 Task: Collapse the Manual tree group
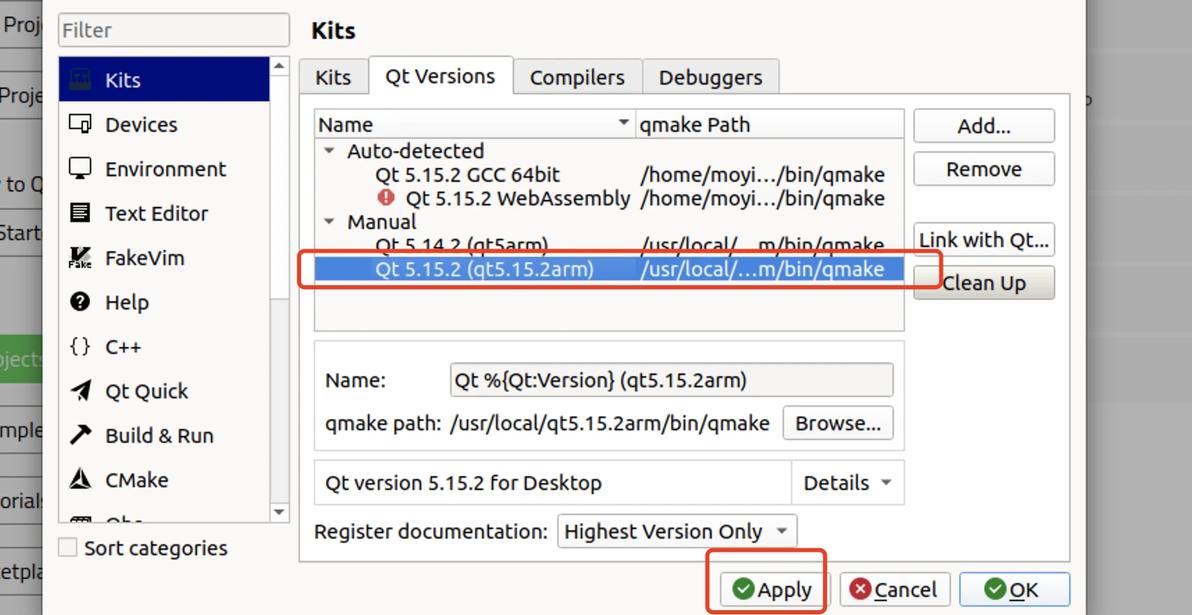[329, 221]
